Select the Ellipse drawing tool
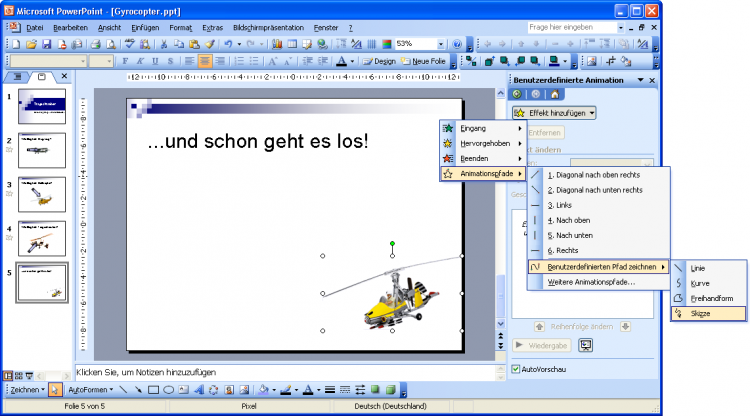The width and height of the screenshot is (750, 416). 170,390
